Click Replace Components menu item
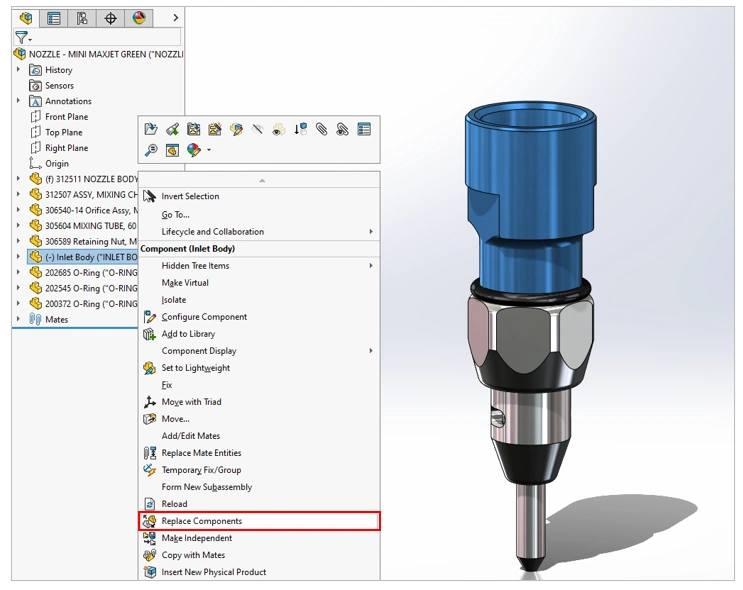This screenshot has height=590, width=743. [x=259, y=521]
